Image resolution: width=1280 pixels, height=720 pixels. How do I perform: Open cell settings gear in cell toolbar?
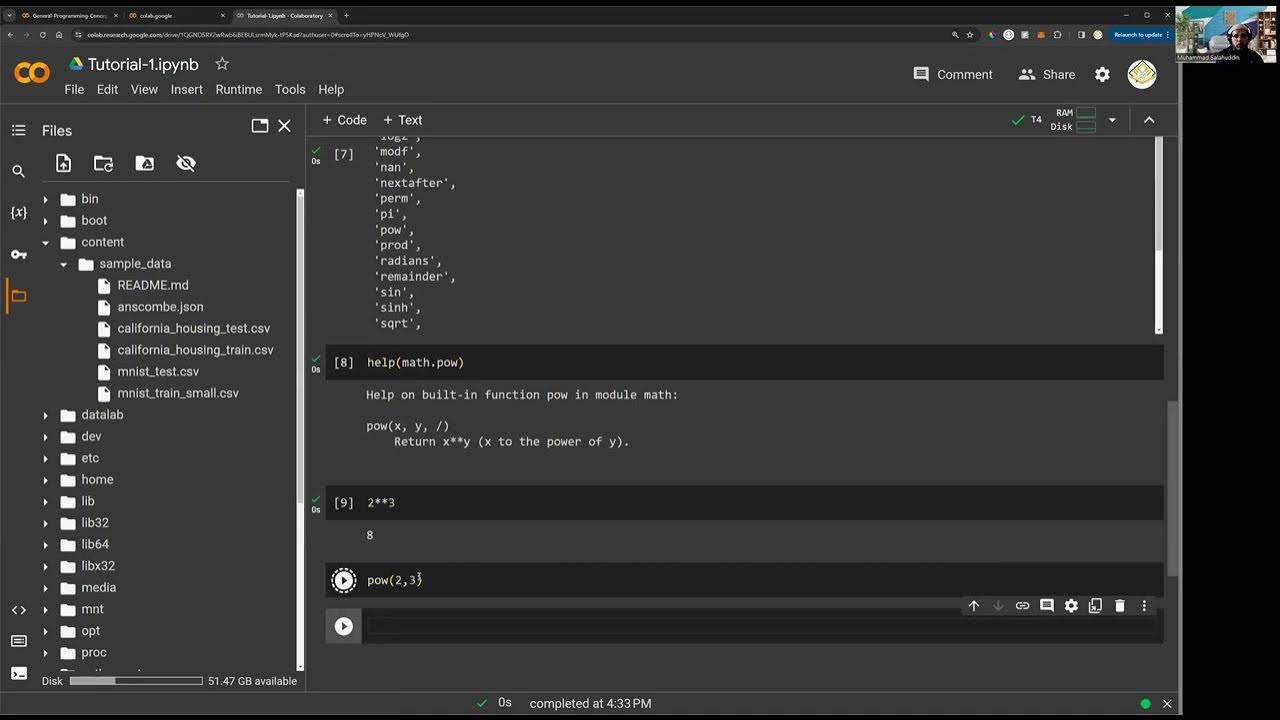coord(1071,606)
